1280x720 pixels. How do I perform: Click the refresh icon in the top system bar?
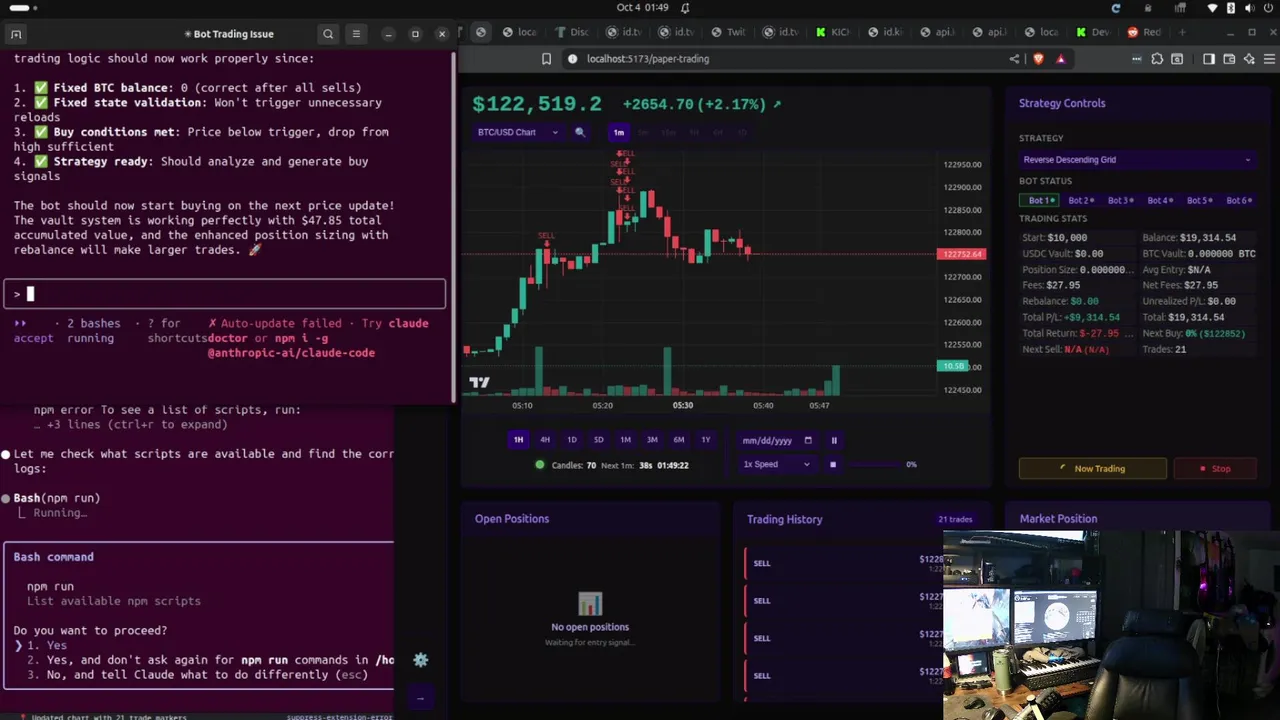[x=1116, y=8]
